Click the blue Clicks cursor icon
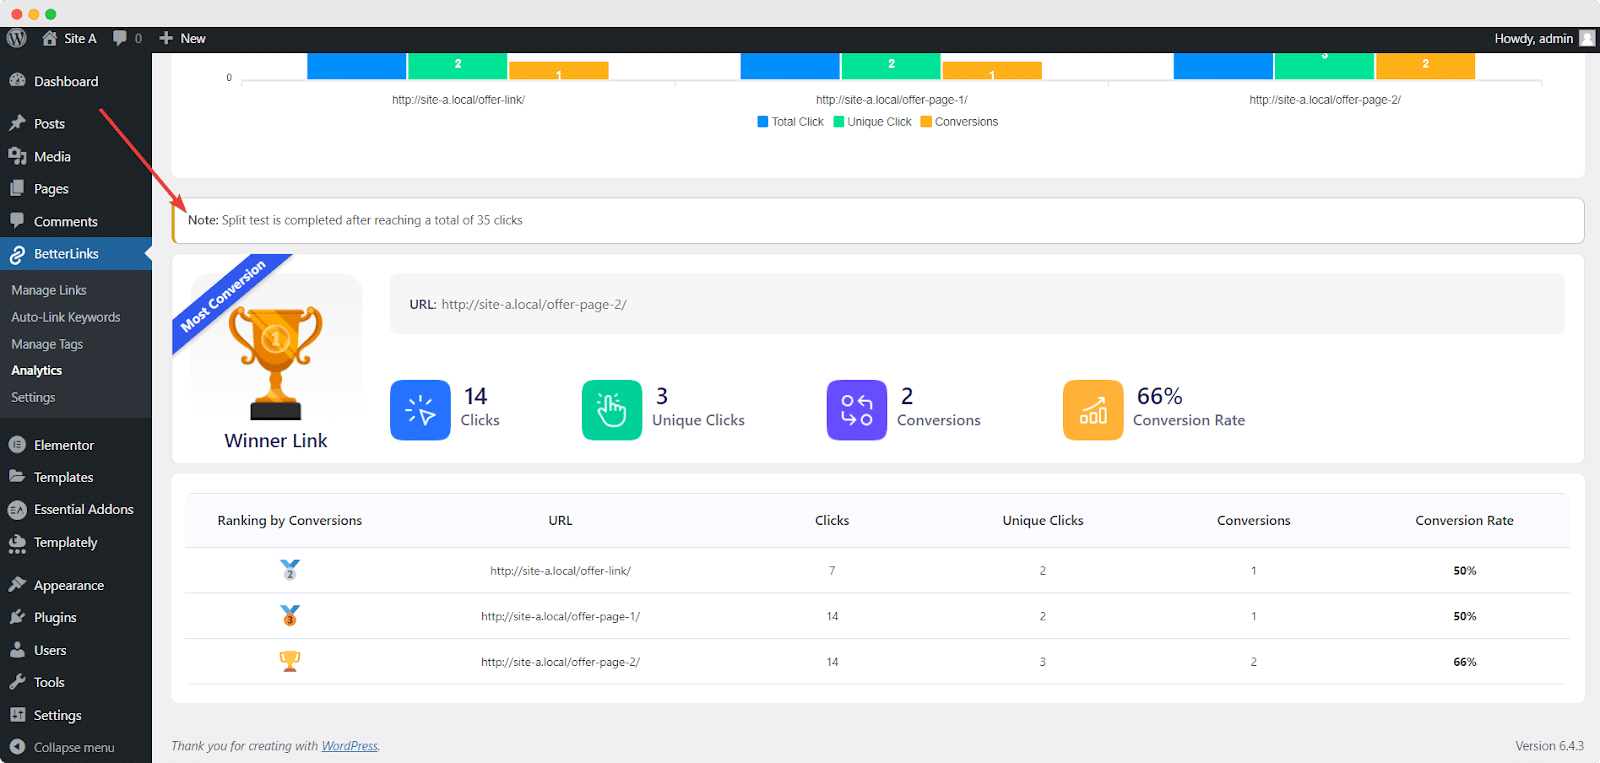Viewport: 1600px width, 763px height. pos(420,410)
